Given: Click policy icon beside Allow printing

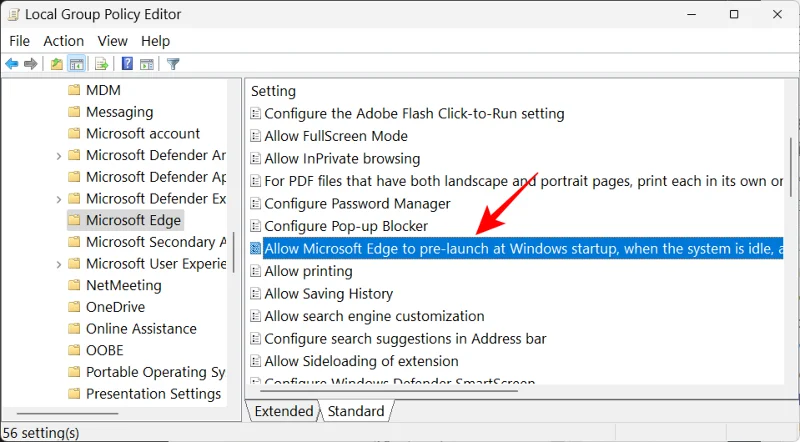Looking at the screenshot, I should [x=256, y=271].
